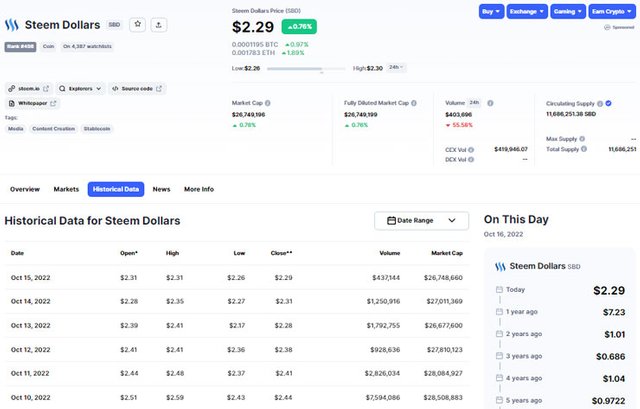Image resolution: width=640 pixels, height=409 pixels.
Task: Open Total Supply info icon
Action: coord(584,149)
